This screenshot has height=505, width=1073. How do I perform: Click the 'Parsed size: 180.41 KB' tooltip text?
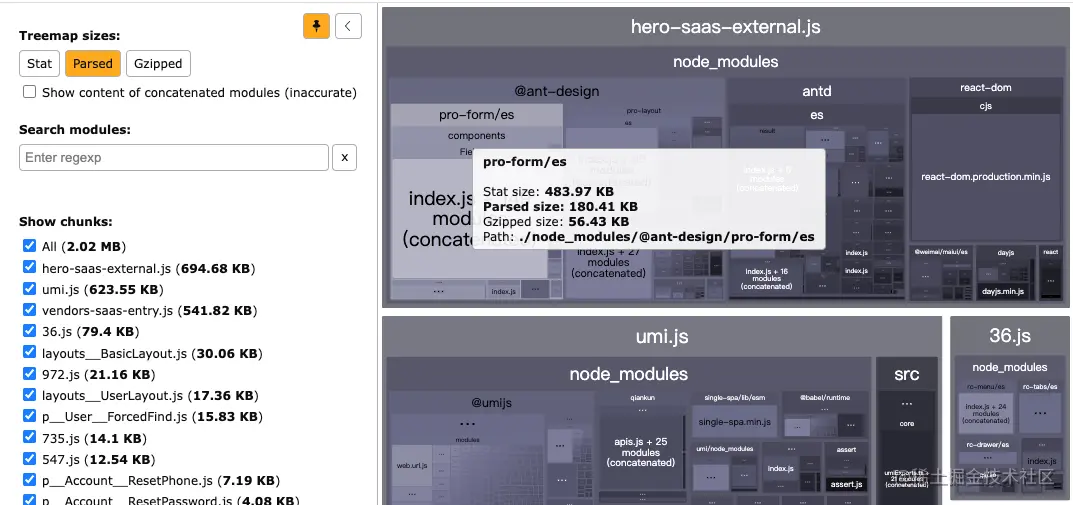pyautogui.click(x=560, y=207)
